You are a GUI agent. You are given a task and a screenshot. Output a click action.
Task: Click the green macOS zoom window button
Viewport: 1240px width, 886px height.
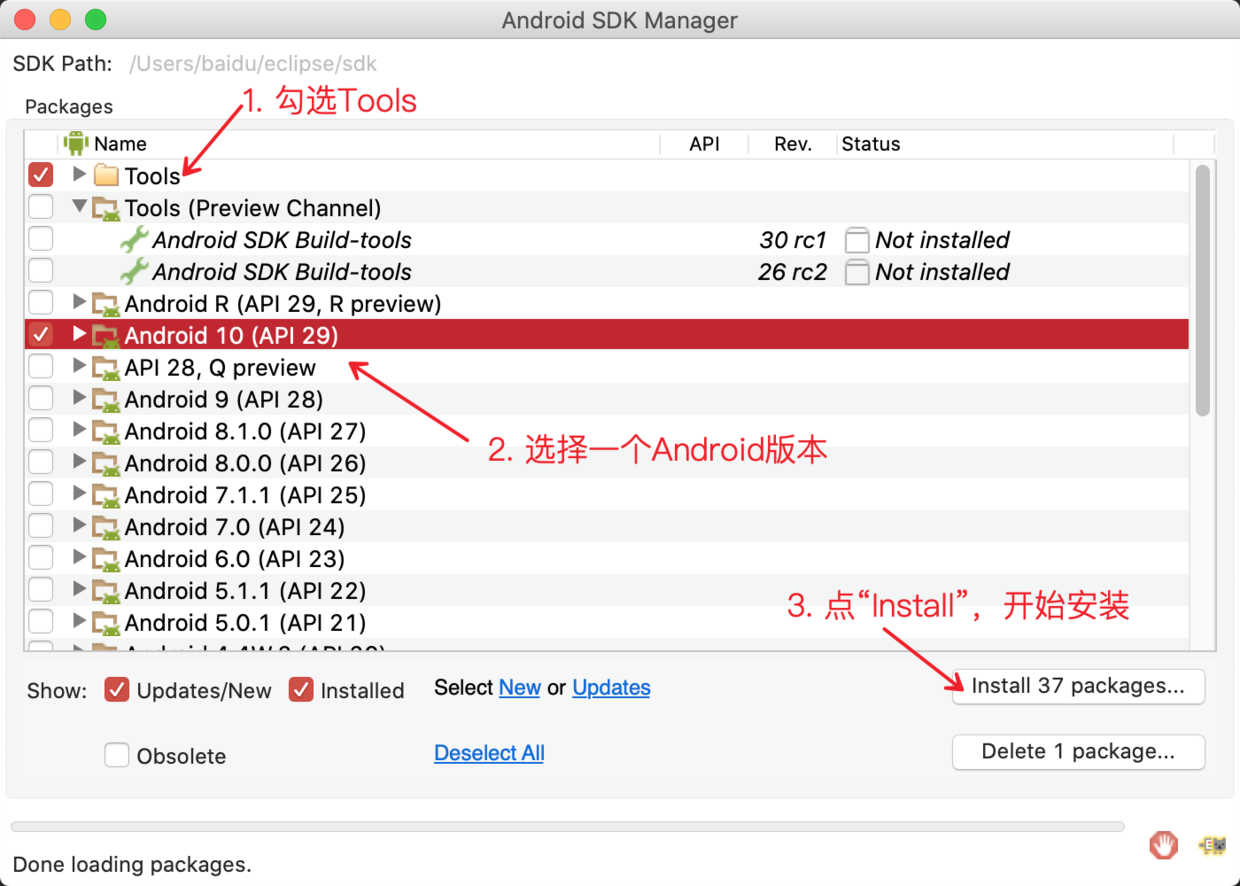[95, 20]
